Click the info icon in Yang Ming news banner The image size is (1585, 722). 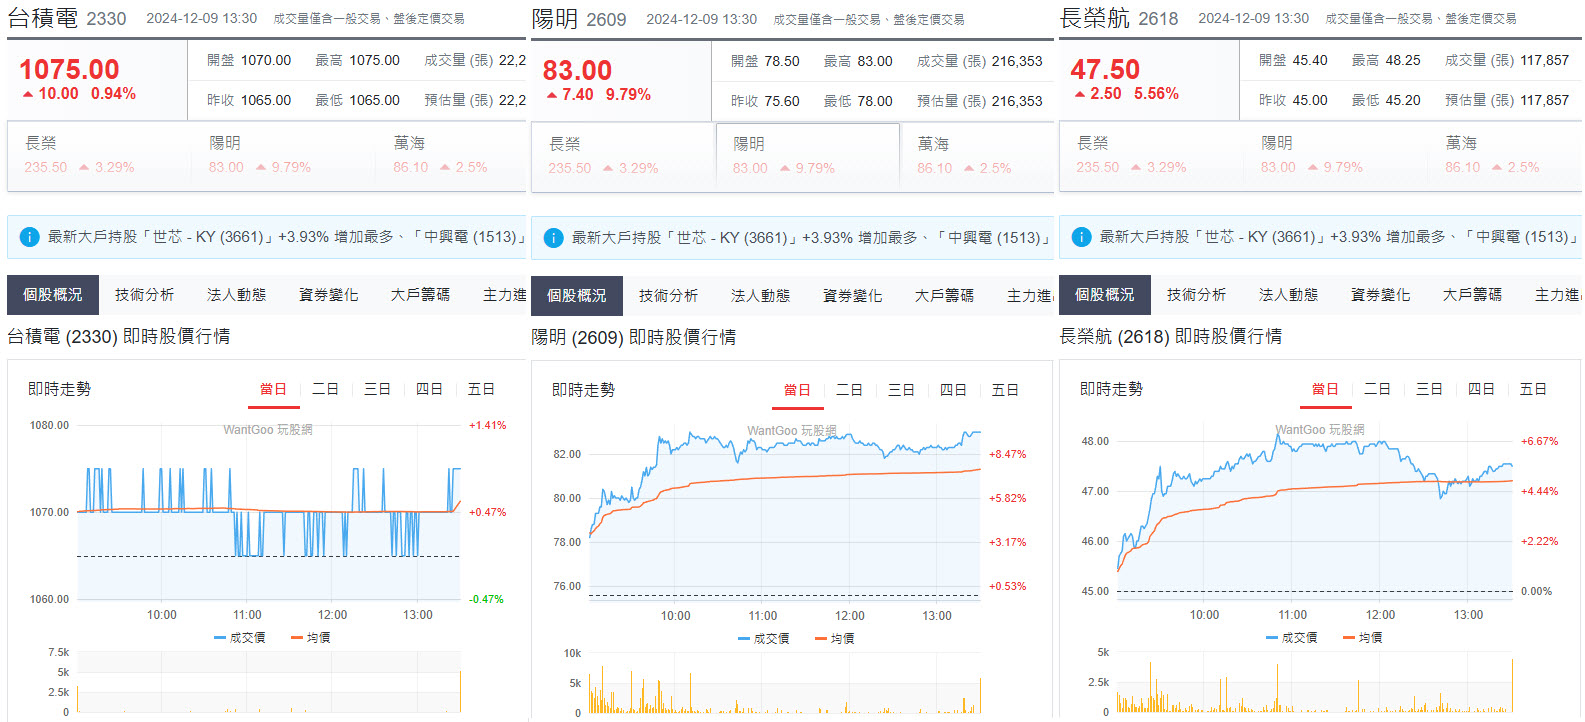point(553,238)
